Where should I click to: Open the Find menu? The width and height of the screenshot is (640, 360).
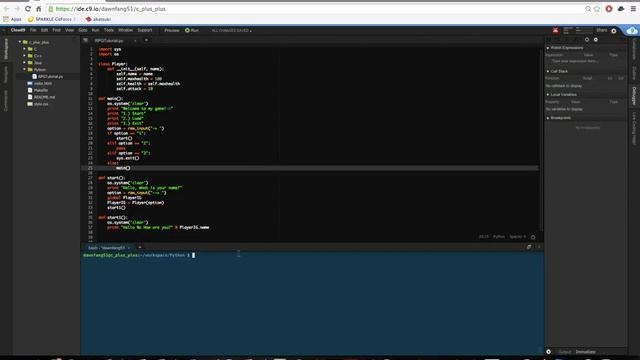pos(56,30)
